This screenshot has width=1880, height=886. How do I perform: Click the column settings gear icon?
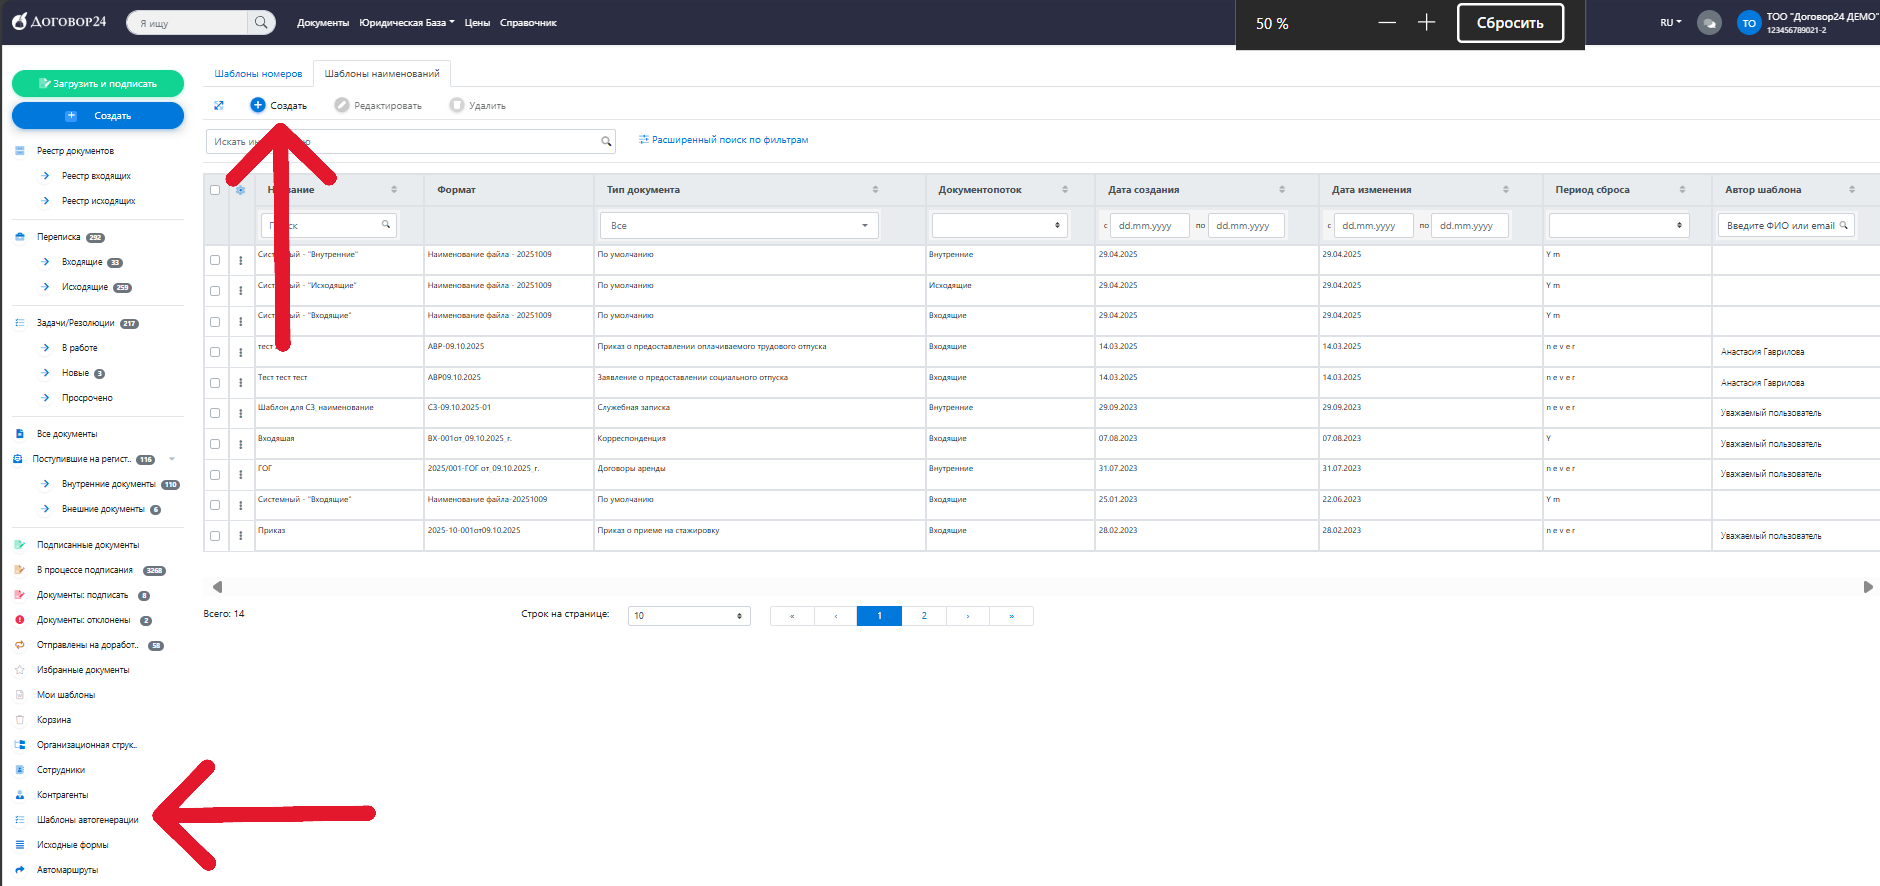point(240,190)
